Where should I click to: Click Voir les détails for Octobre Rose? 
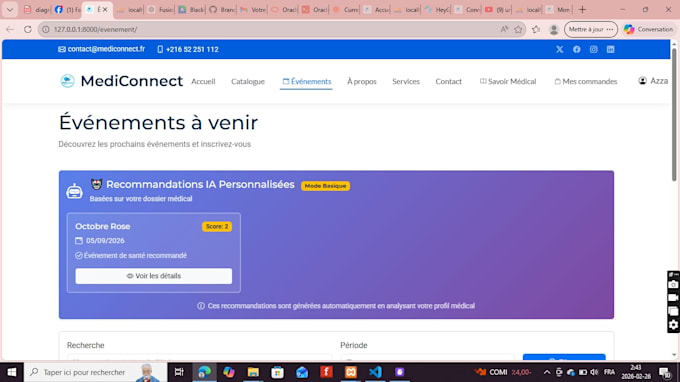[x=154, y=276]
